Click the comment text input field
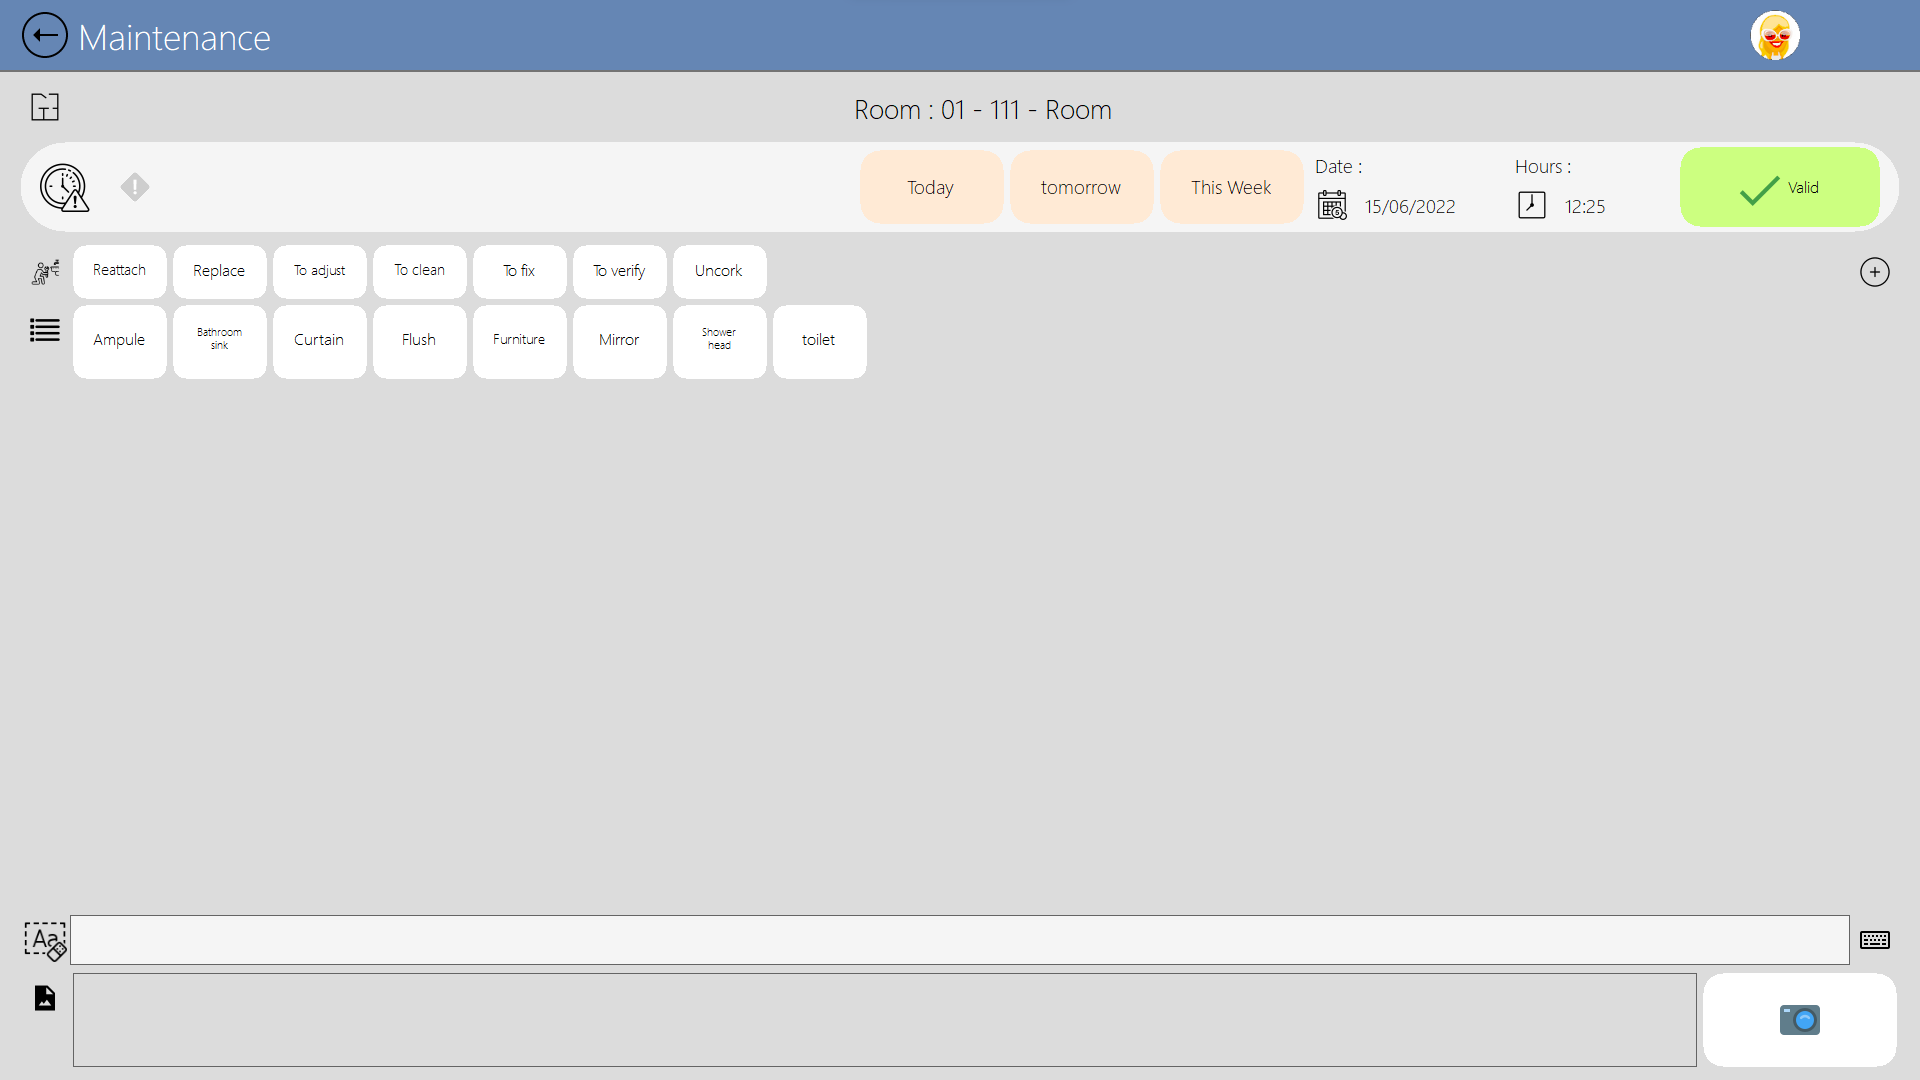This screenshot has width=1920, height=1080. [x=958, y=940]
